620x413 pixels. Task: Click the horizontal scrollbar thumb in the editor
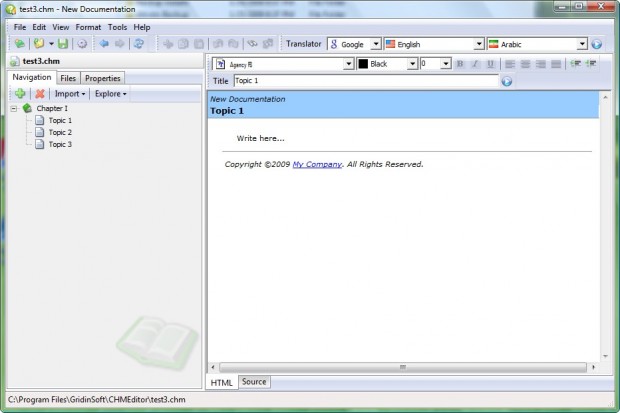click(x=403, y=367)
